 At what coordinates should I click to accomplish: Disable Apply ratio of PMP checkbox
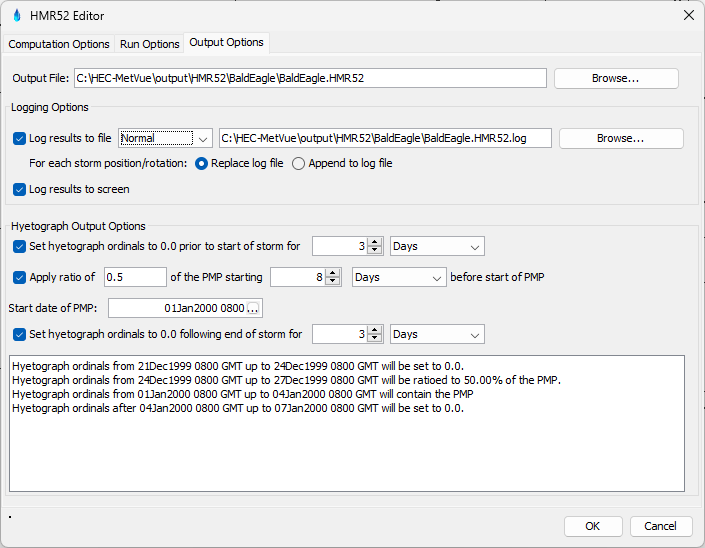[20, 277]
